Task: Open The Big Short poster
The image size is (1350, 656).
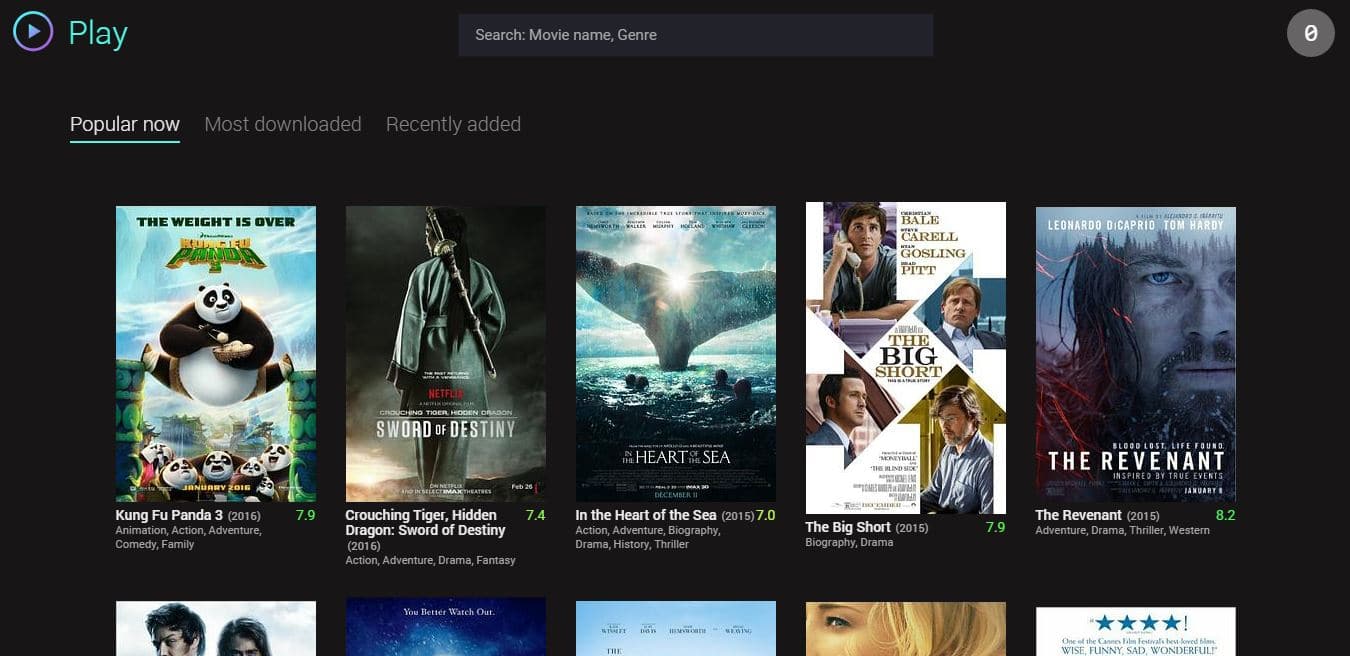Action: click(x=906, y=358)
